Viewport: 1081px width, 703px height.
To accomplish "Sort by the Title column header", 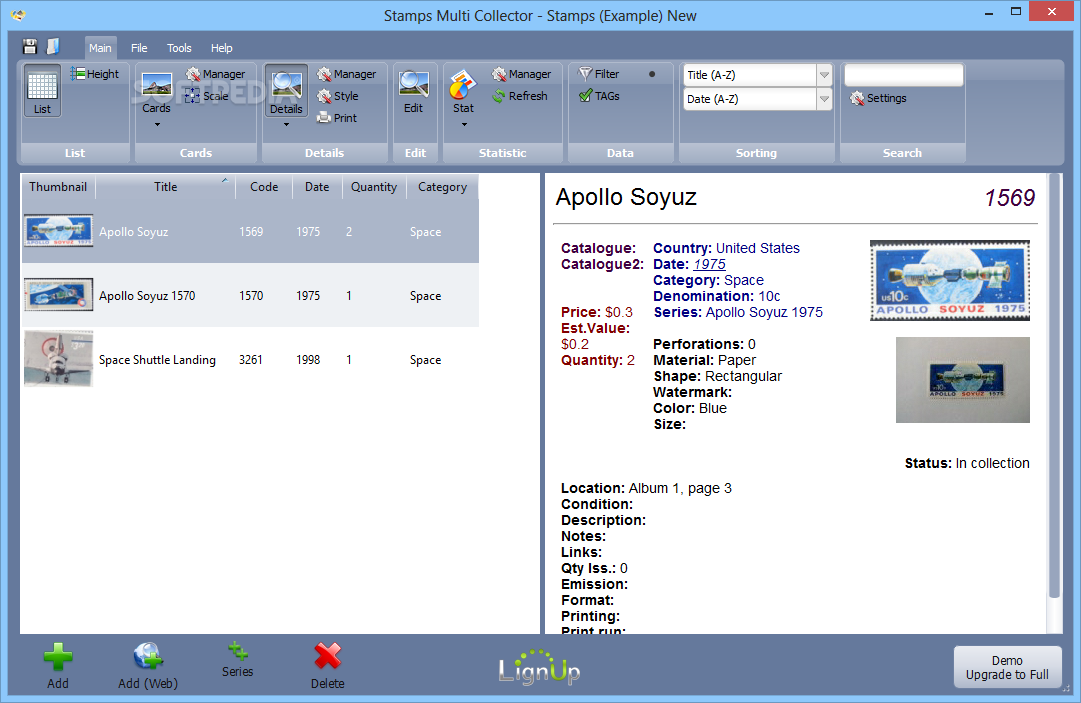I will 165,187.
